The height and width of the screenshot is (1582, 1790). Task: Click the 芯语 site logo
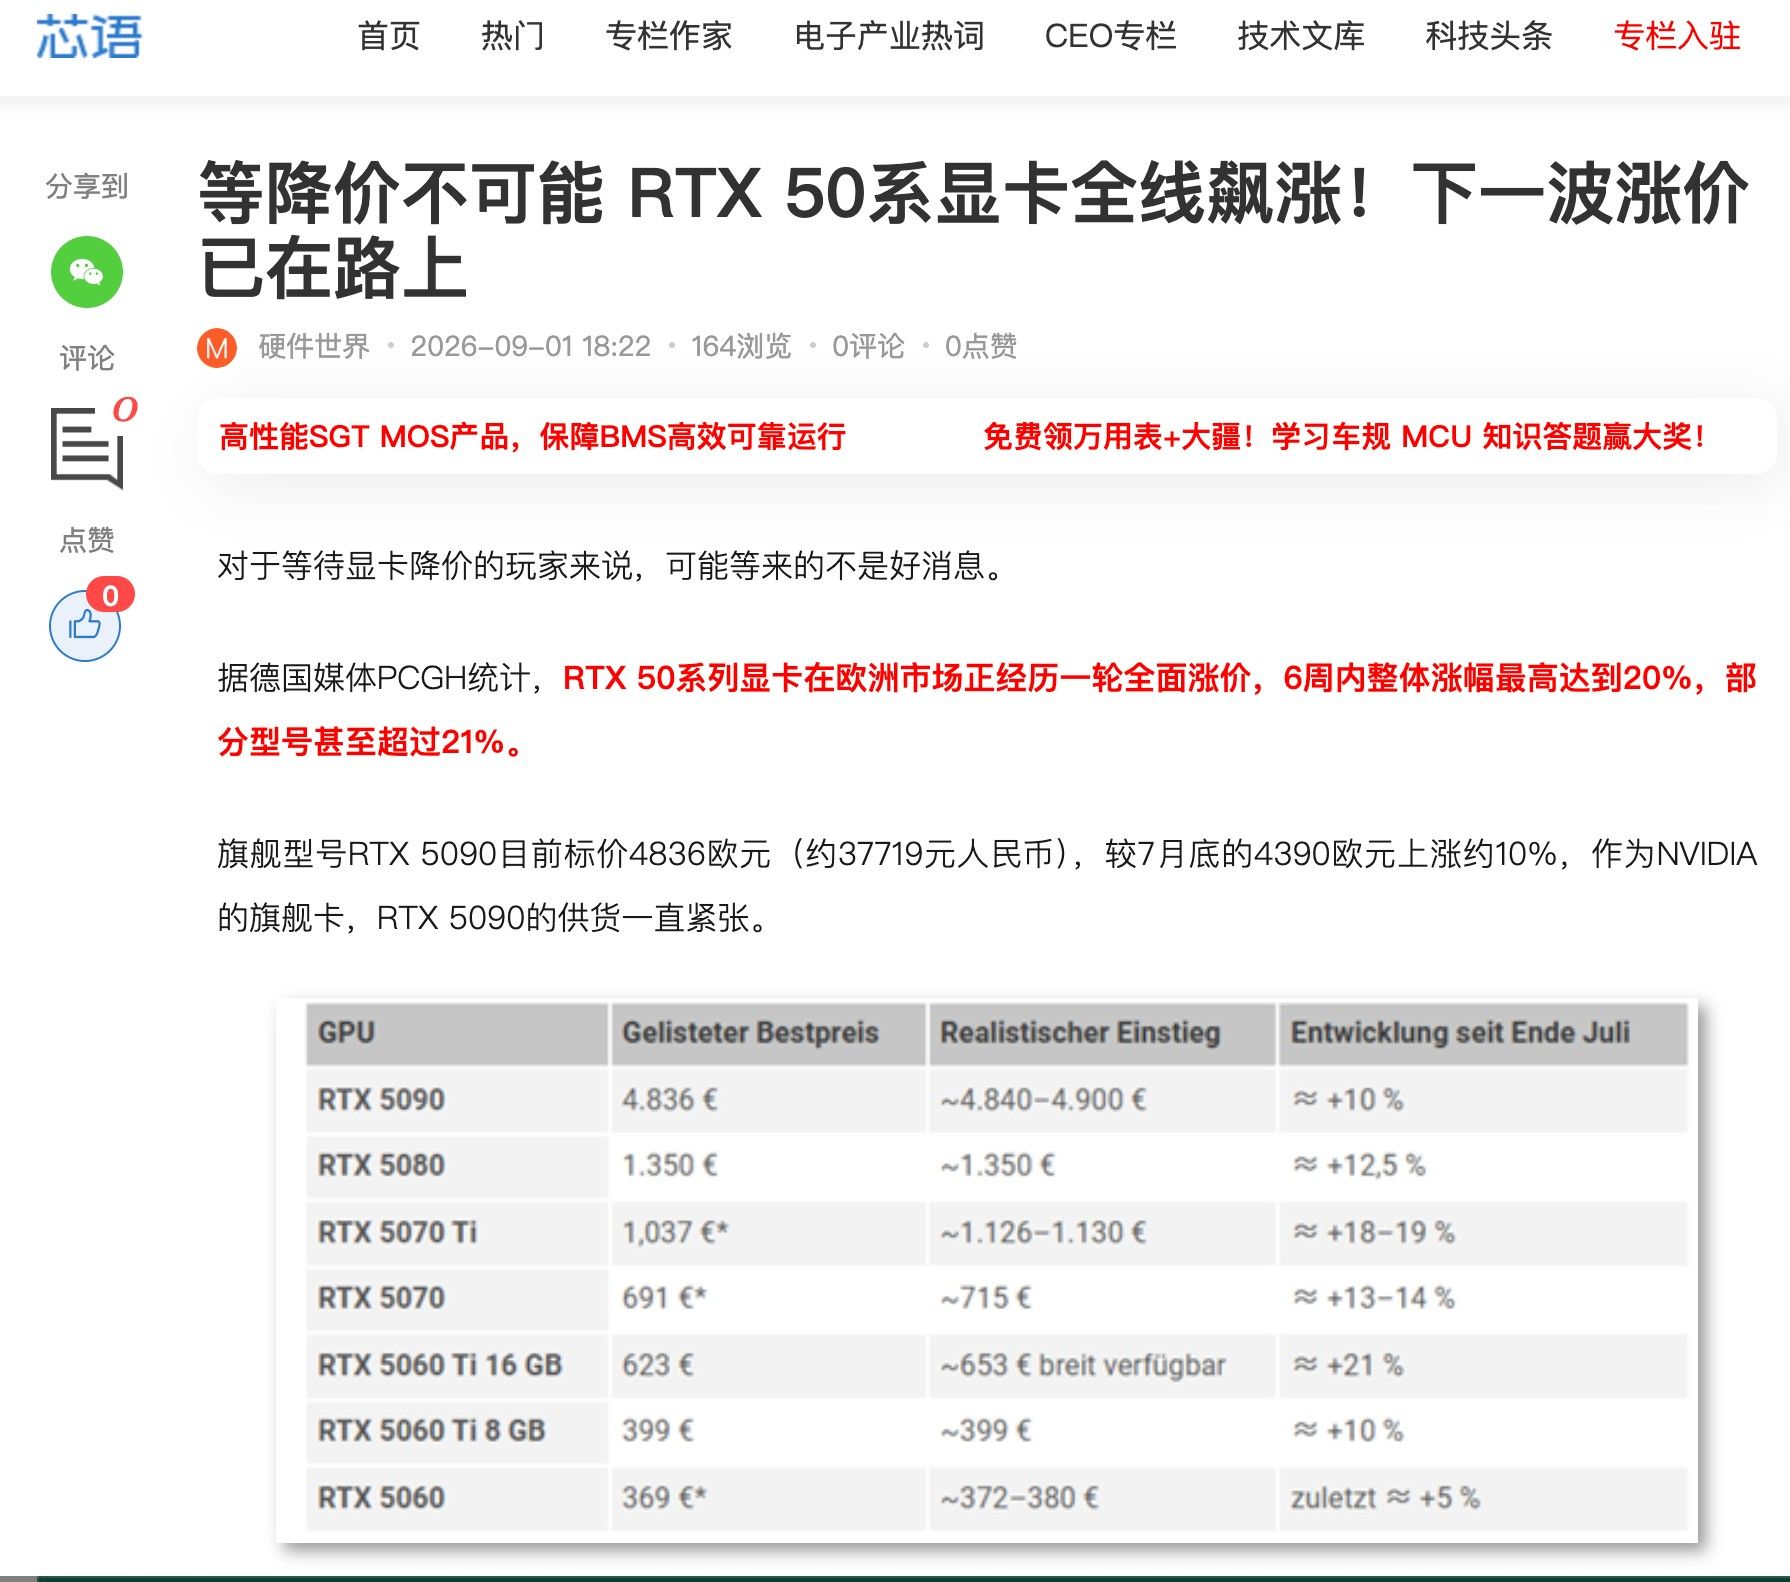pos(89,37)
